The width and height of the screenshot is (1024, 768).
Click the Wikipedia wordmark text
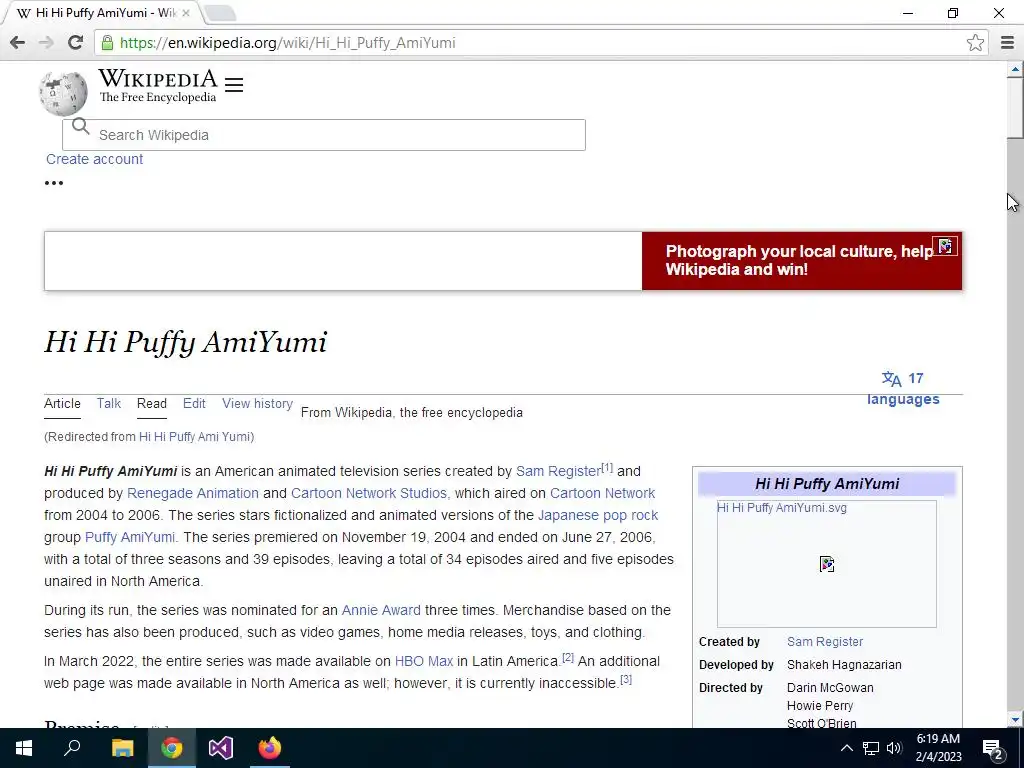(157, 79)
